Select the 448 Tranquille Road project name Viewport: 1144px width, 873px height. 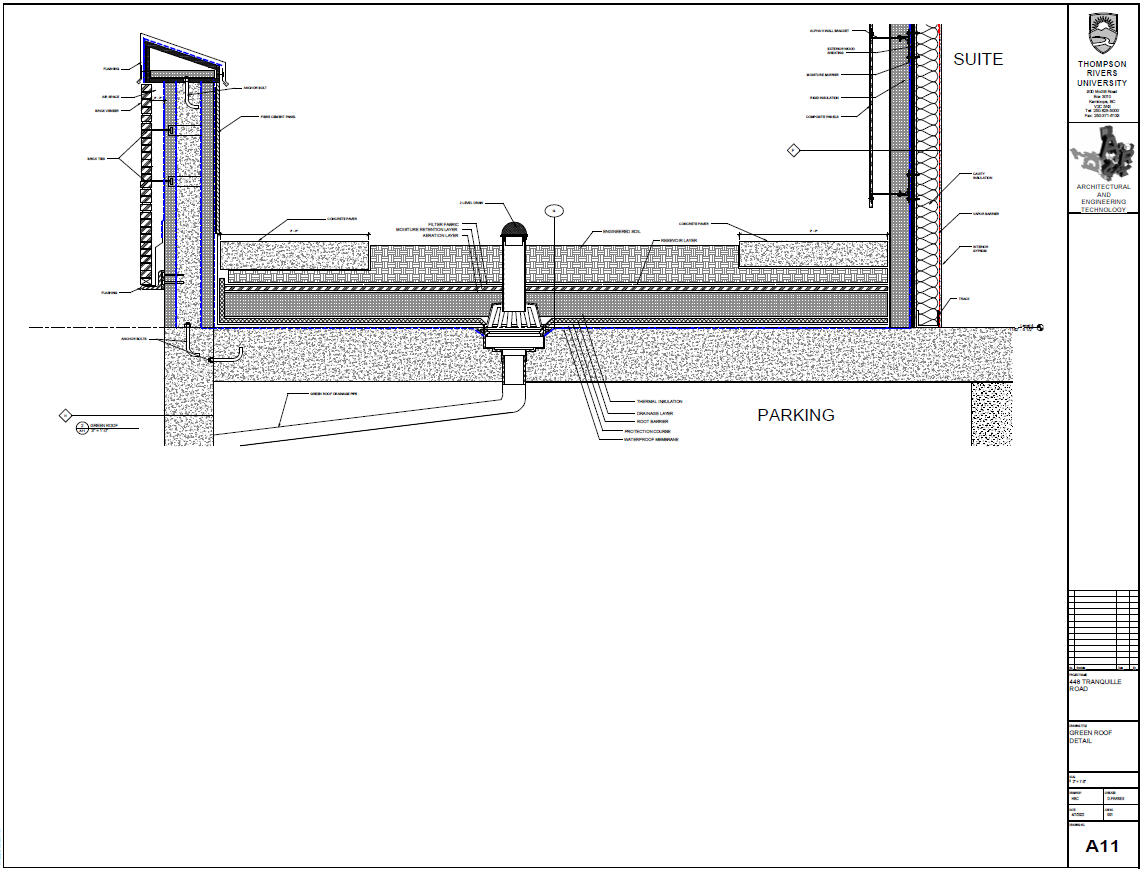click(x=1095, y=685)
